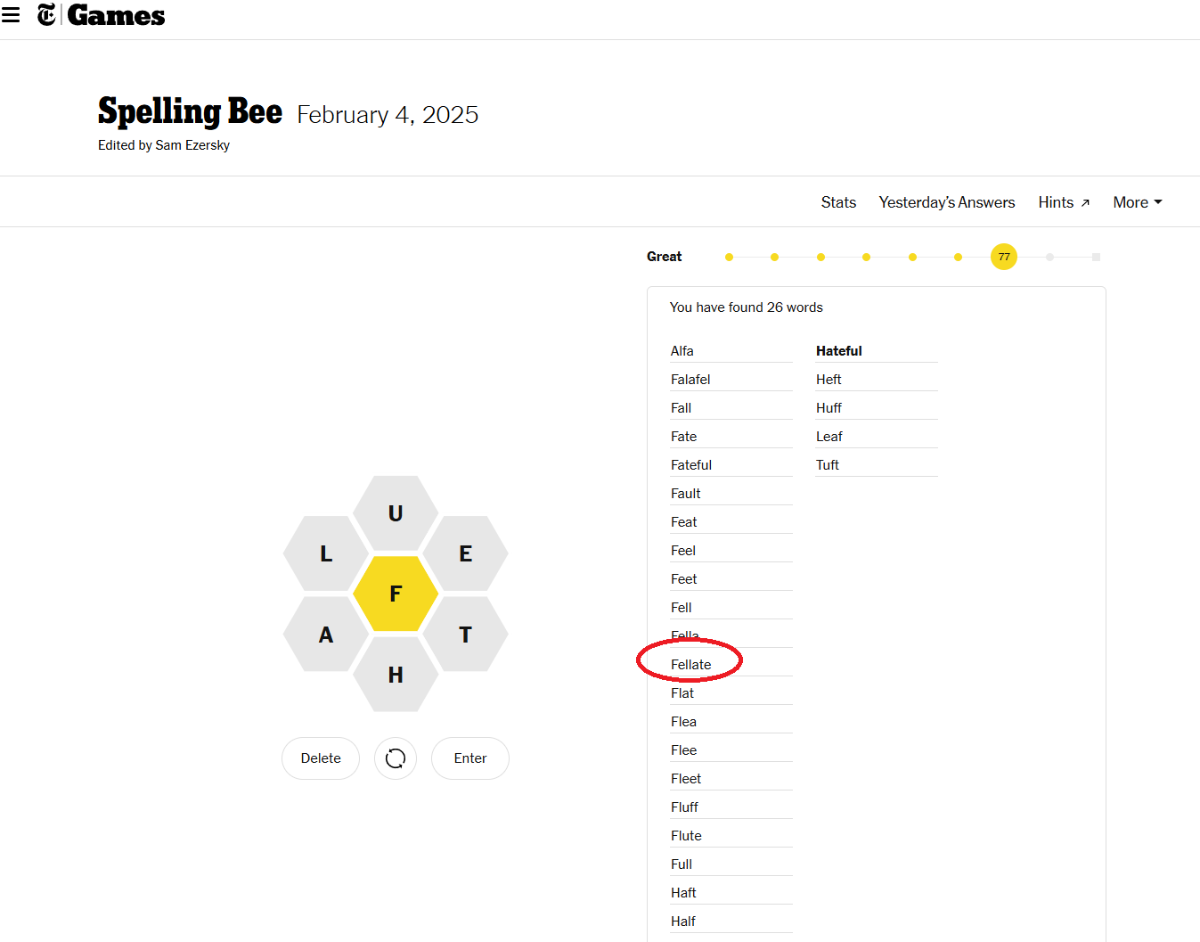Click the word Fate in list
Image resolution: width=1200 pixels, height=942 pixels.
coord(684,437)
